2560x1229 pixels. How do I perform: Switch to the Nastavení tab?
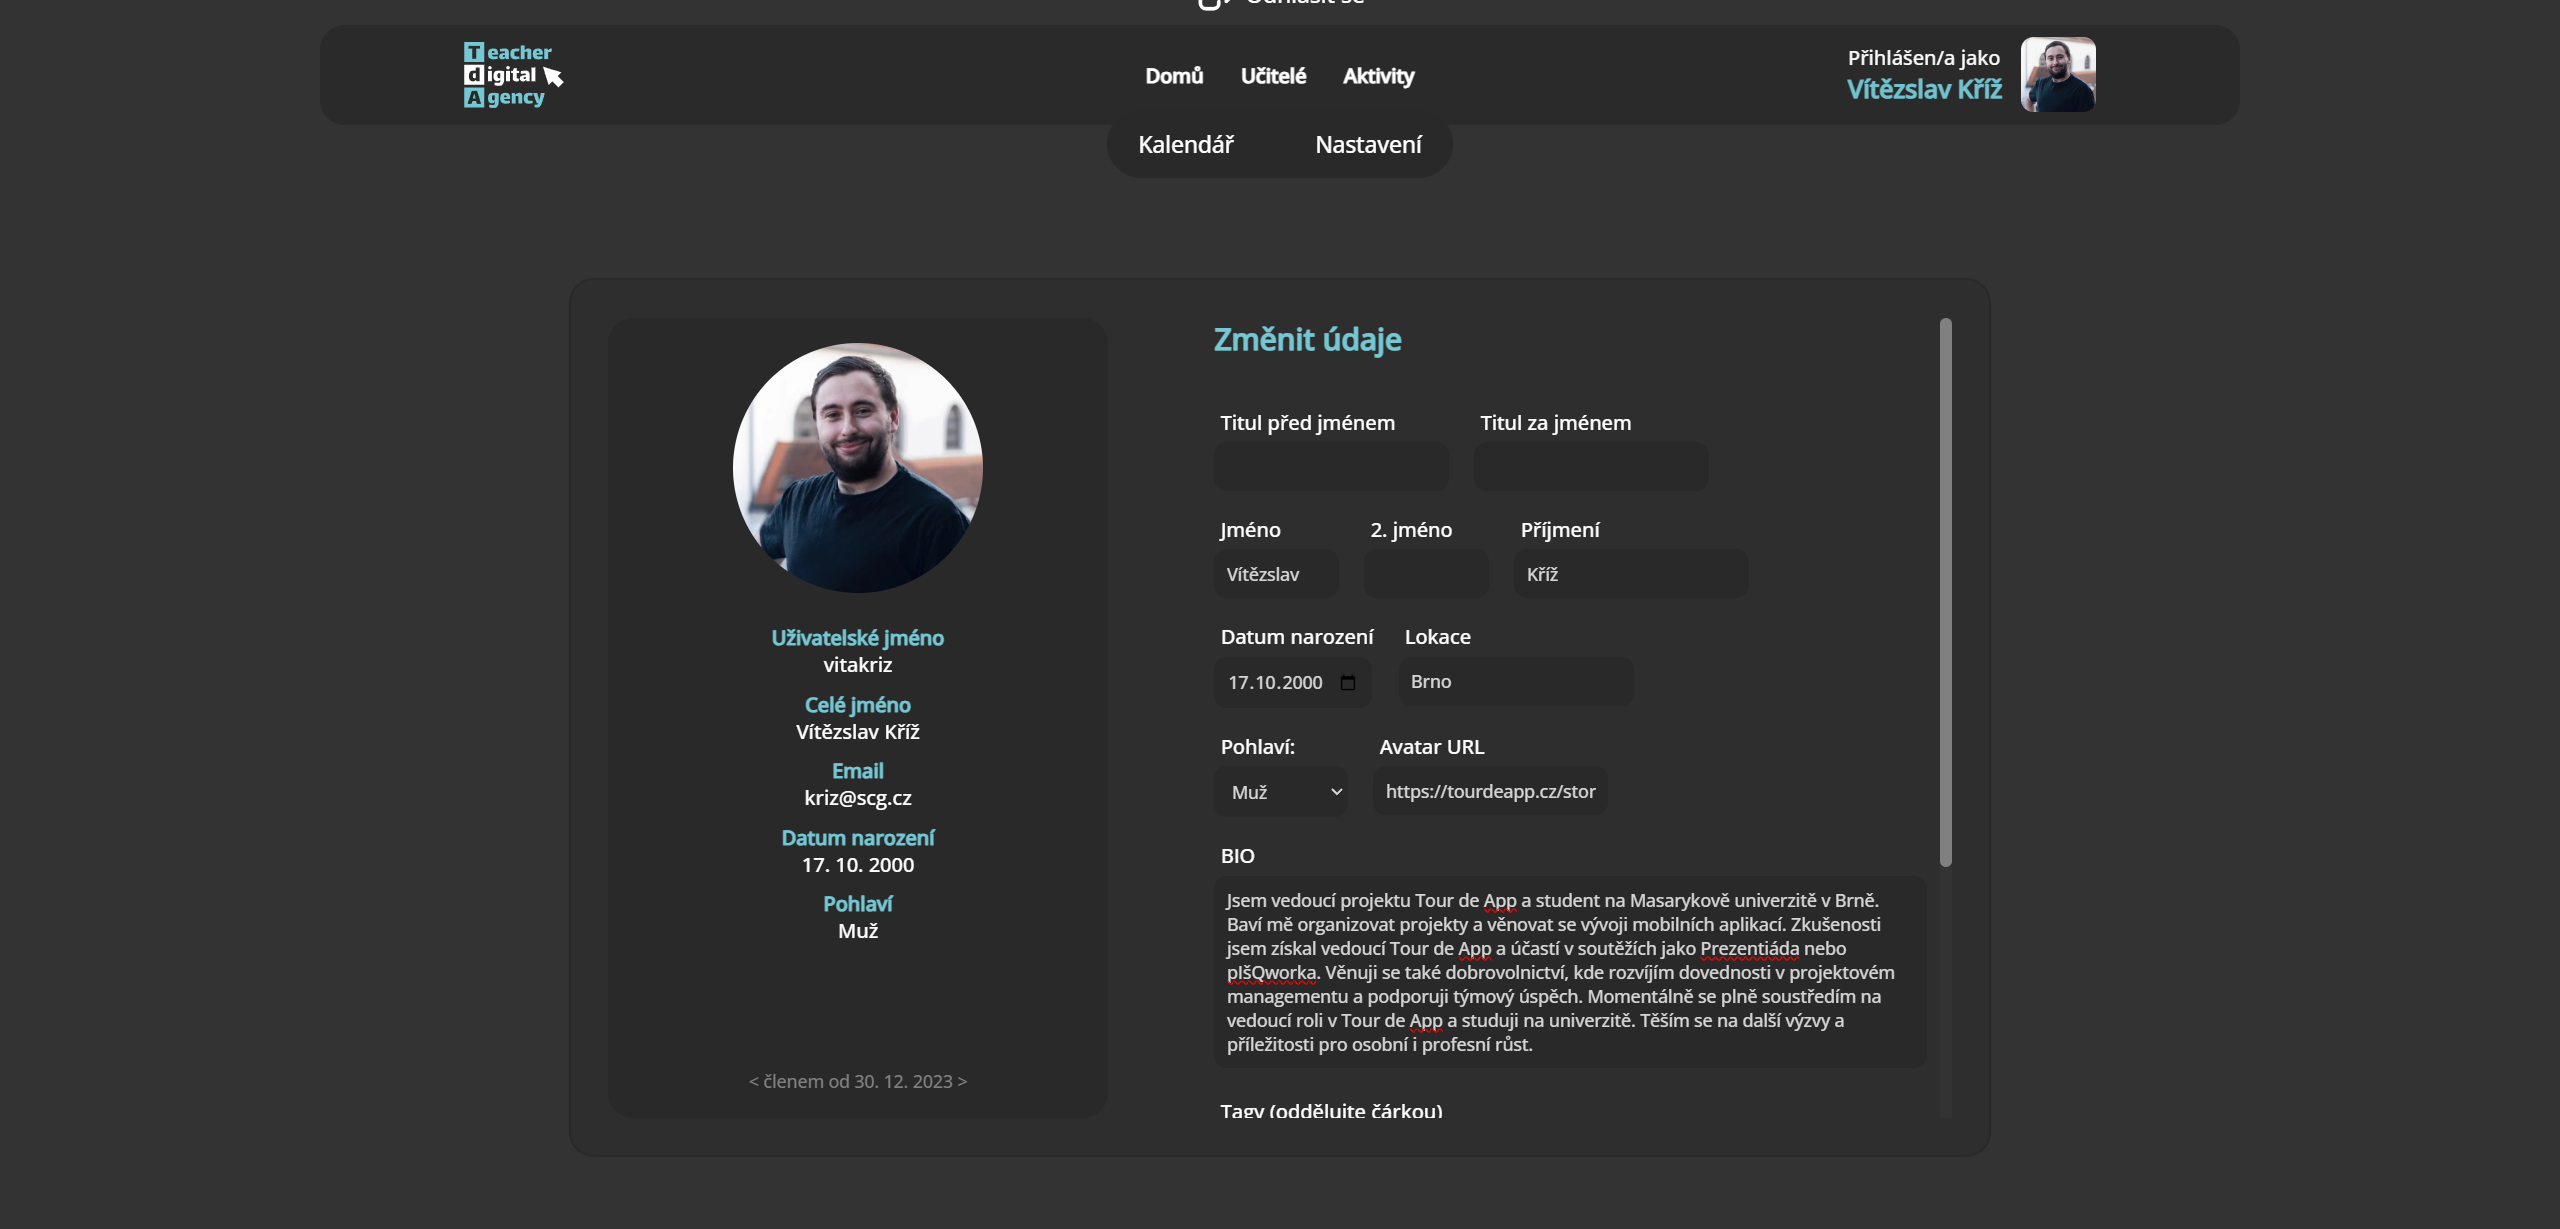[1368, 145]
